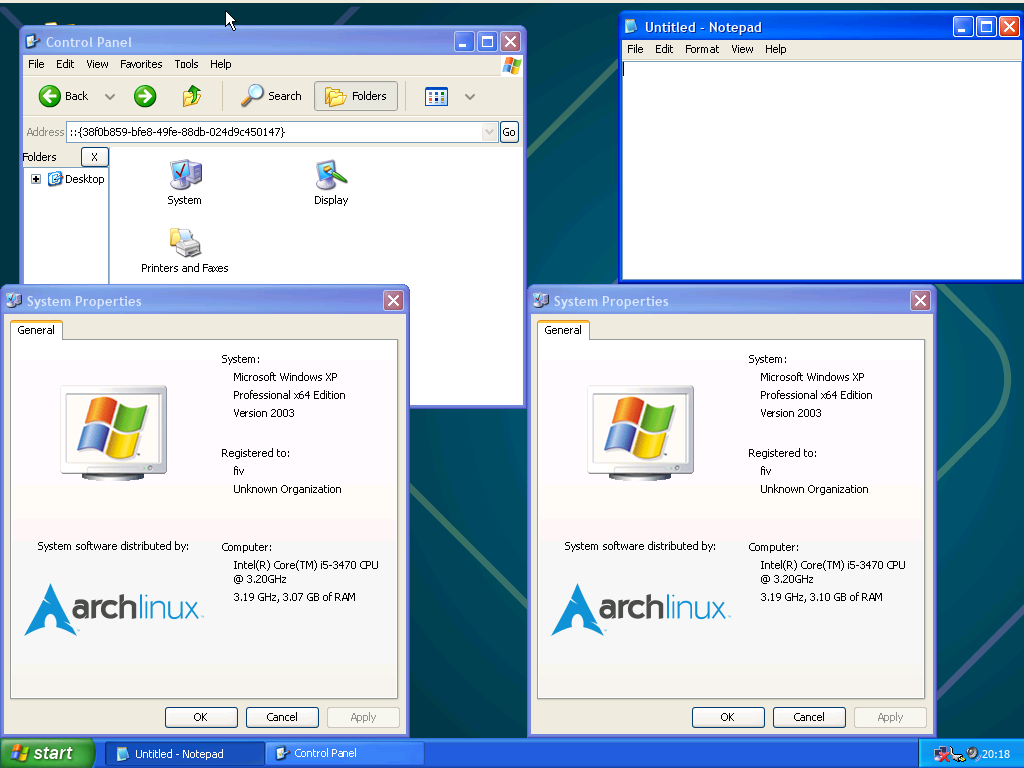Click the green Back arrow button

(51, 96)
